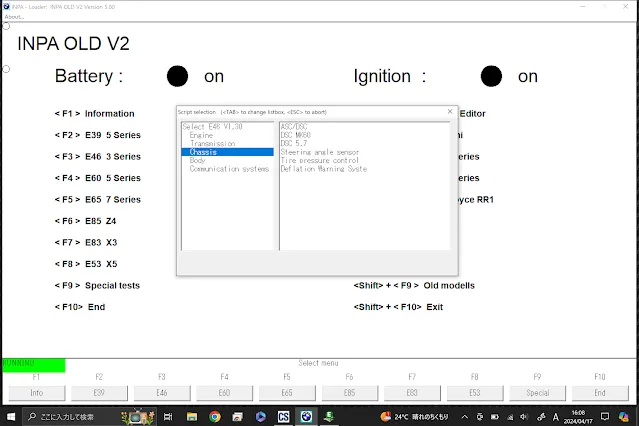
Task: Click the E60 function button
Action: [224, 393]
